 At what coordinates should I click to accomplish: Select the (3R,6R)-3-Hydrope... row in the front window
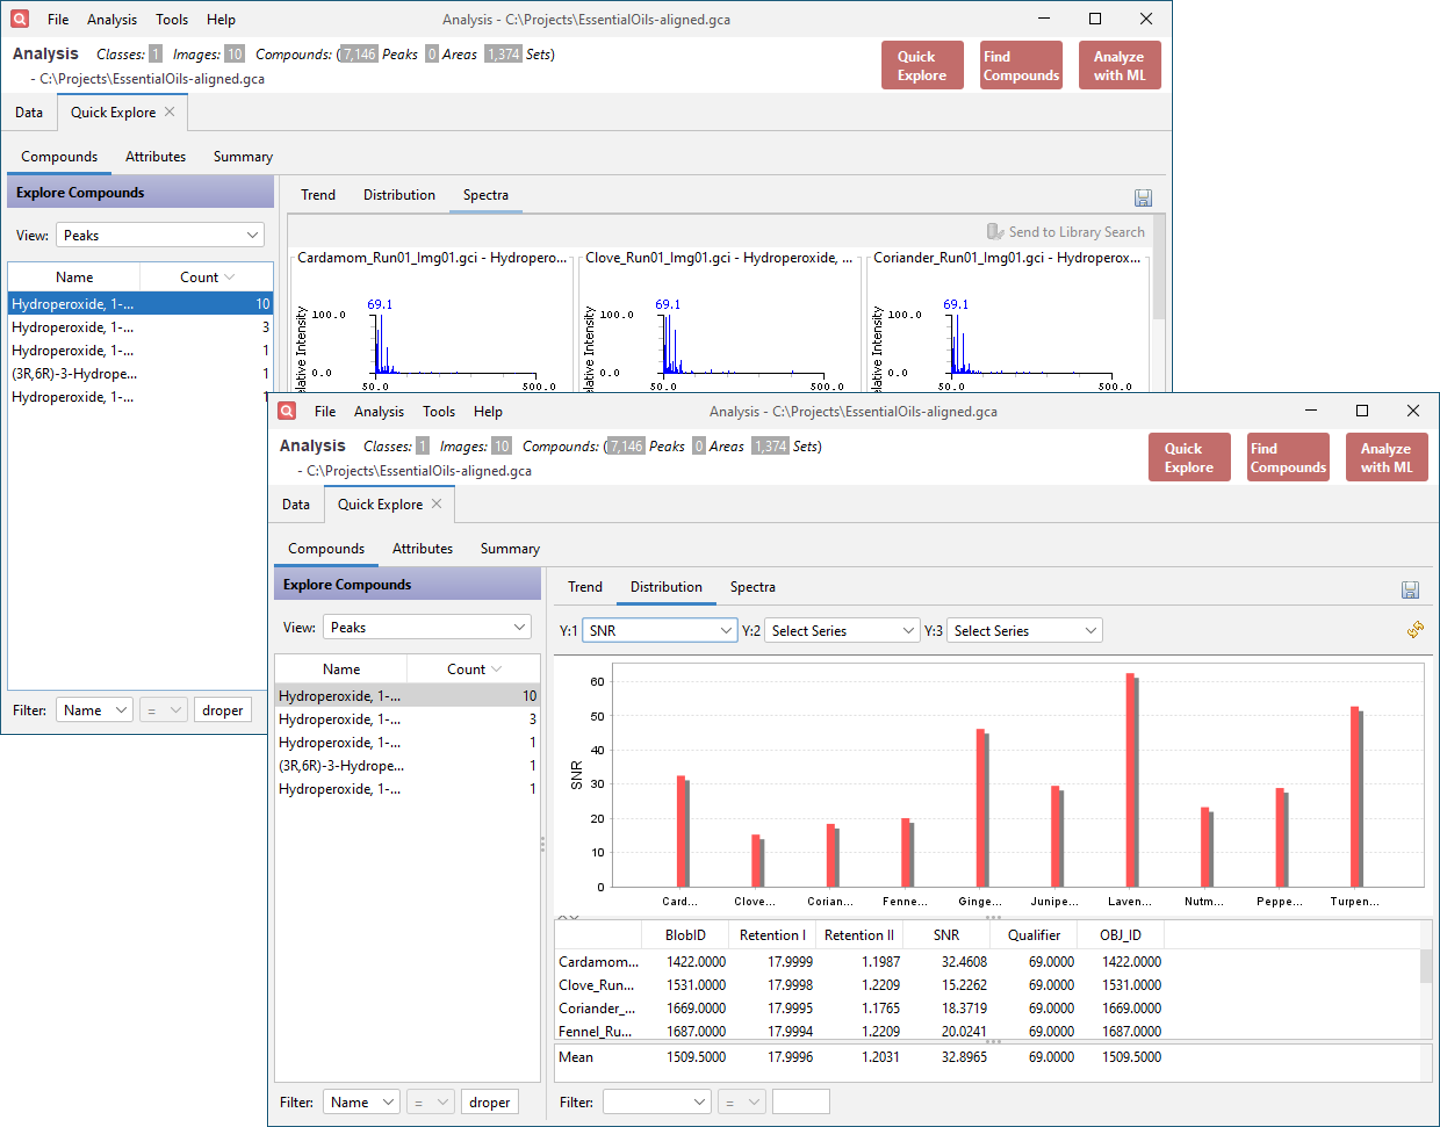point(407,766)
